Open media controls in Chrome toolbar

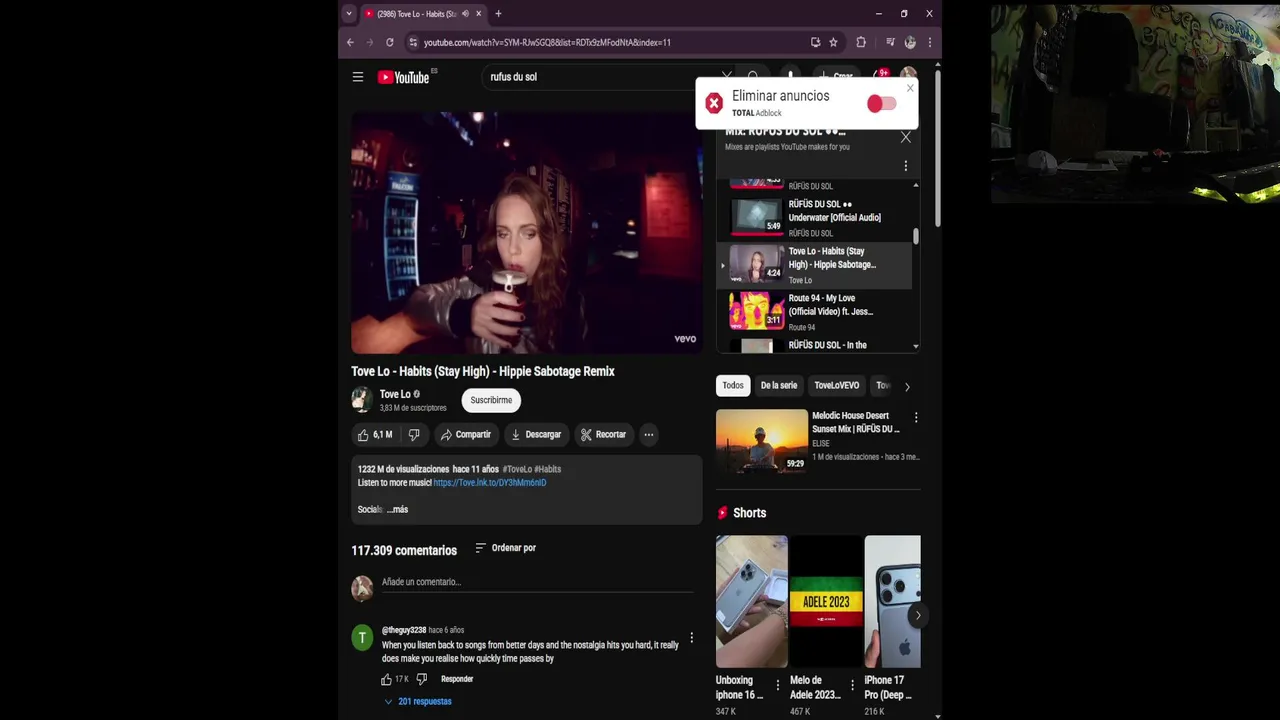click(890, 42)
